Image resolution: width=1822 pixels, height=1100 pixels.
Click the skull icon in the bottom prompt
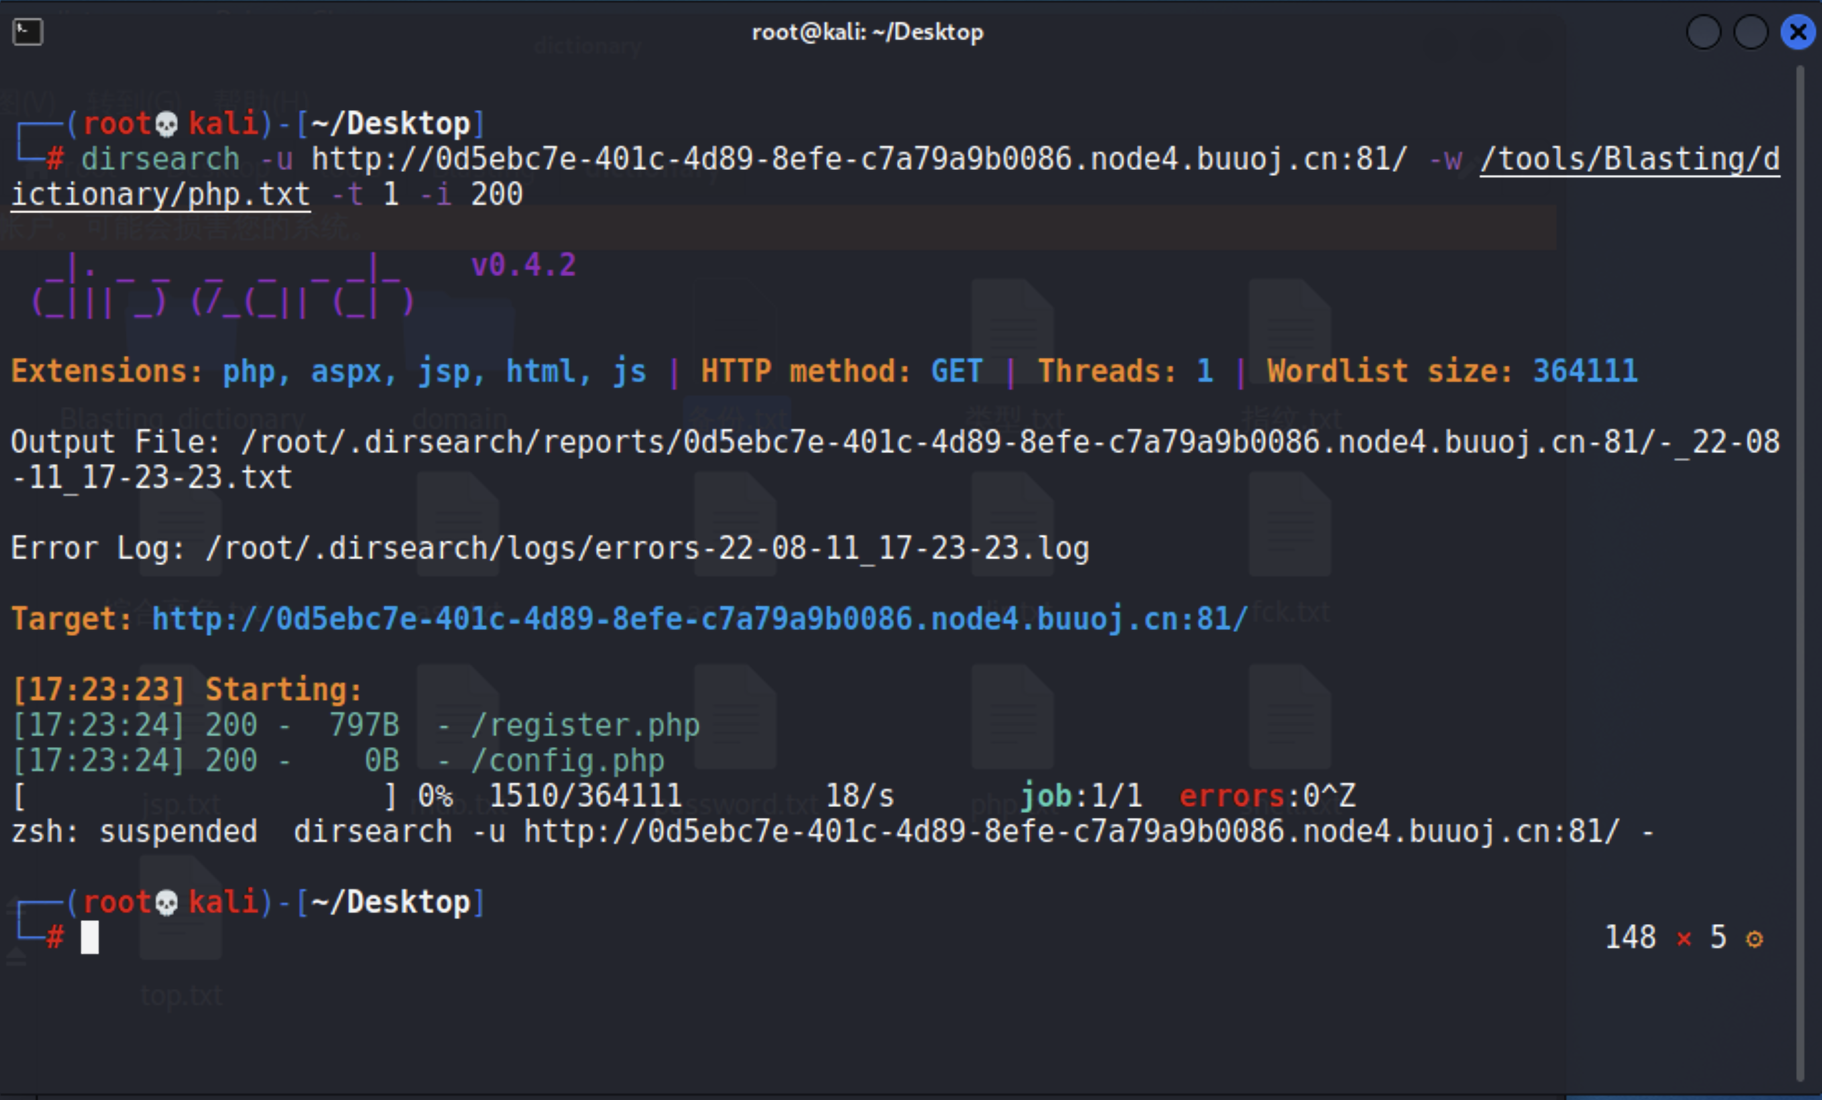coord(167,903)
